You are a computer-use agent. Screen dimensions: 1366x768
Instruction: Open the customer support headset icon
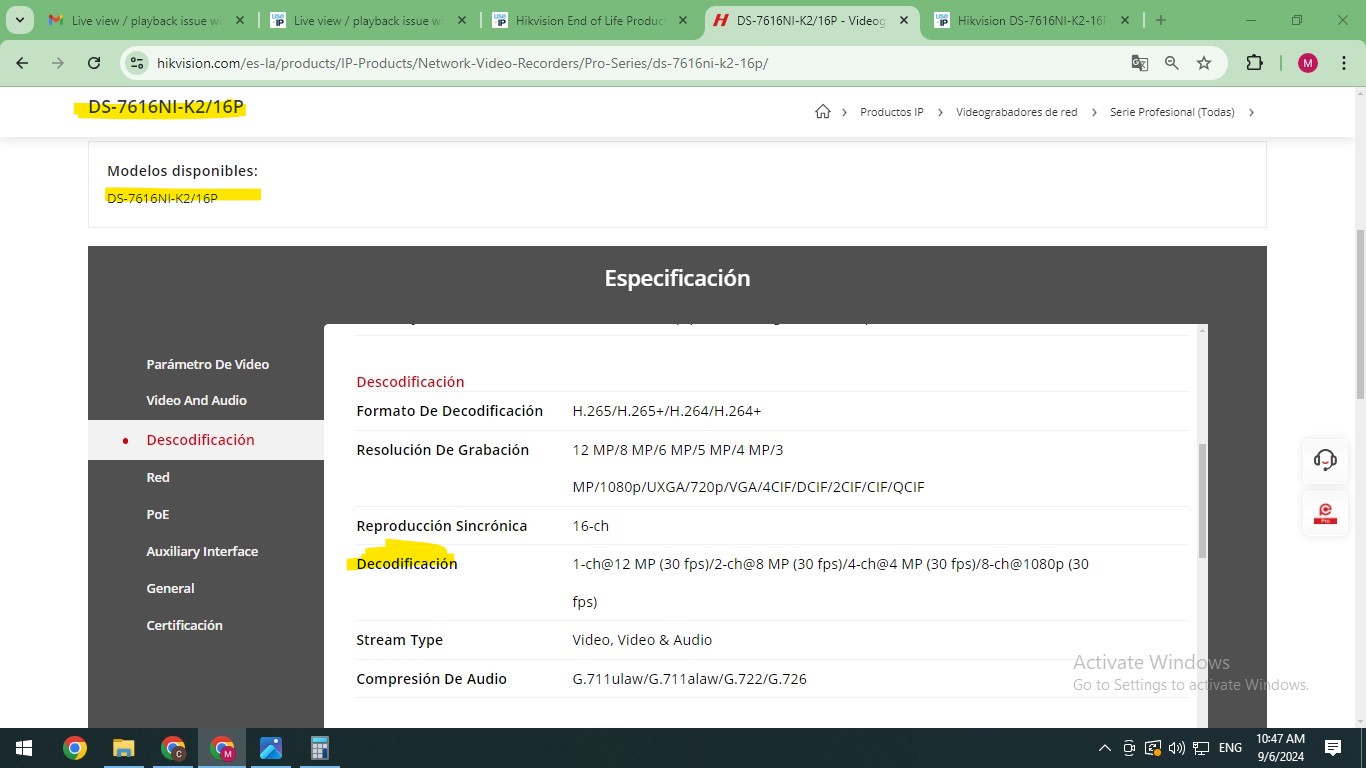(x=1325, y=460)
